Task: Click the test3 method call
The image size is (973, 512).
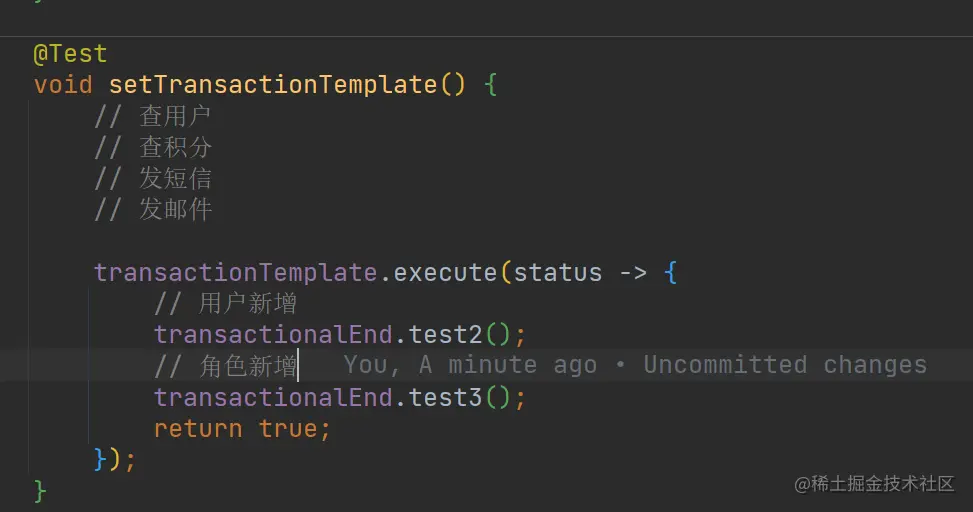Action: click(x=446, y=398)
